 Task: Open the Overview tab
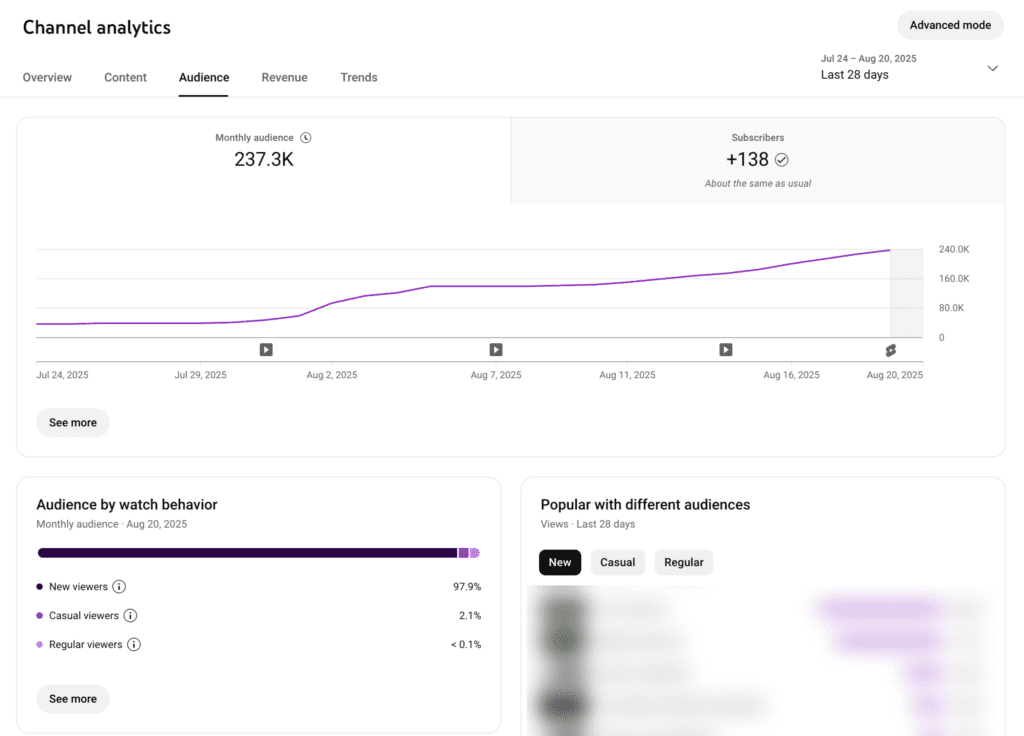(x=47, y=77)
